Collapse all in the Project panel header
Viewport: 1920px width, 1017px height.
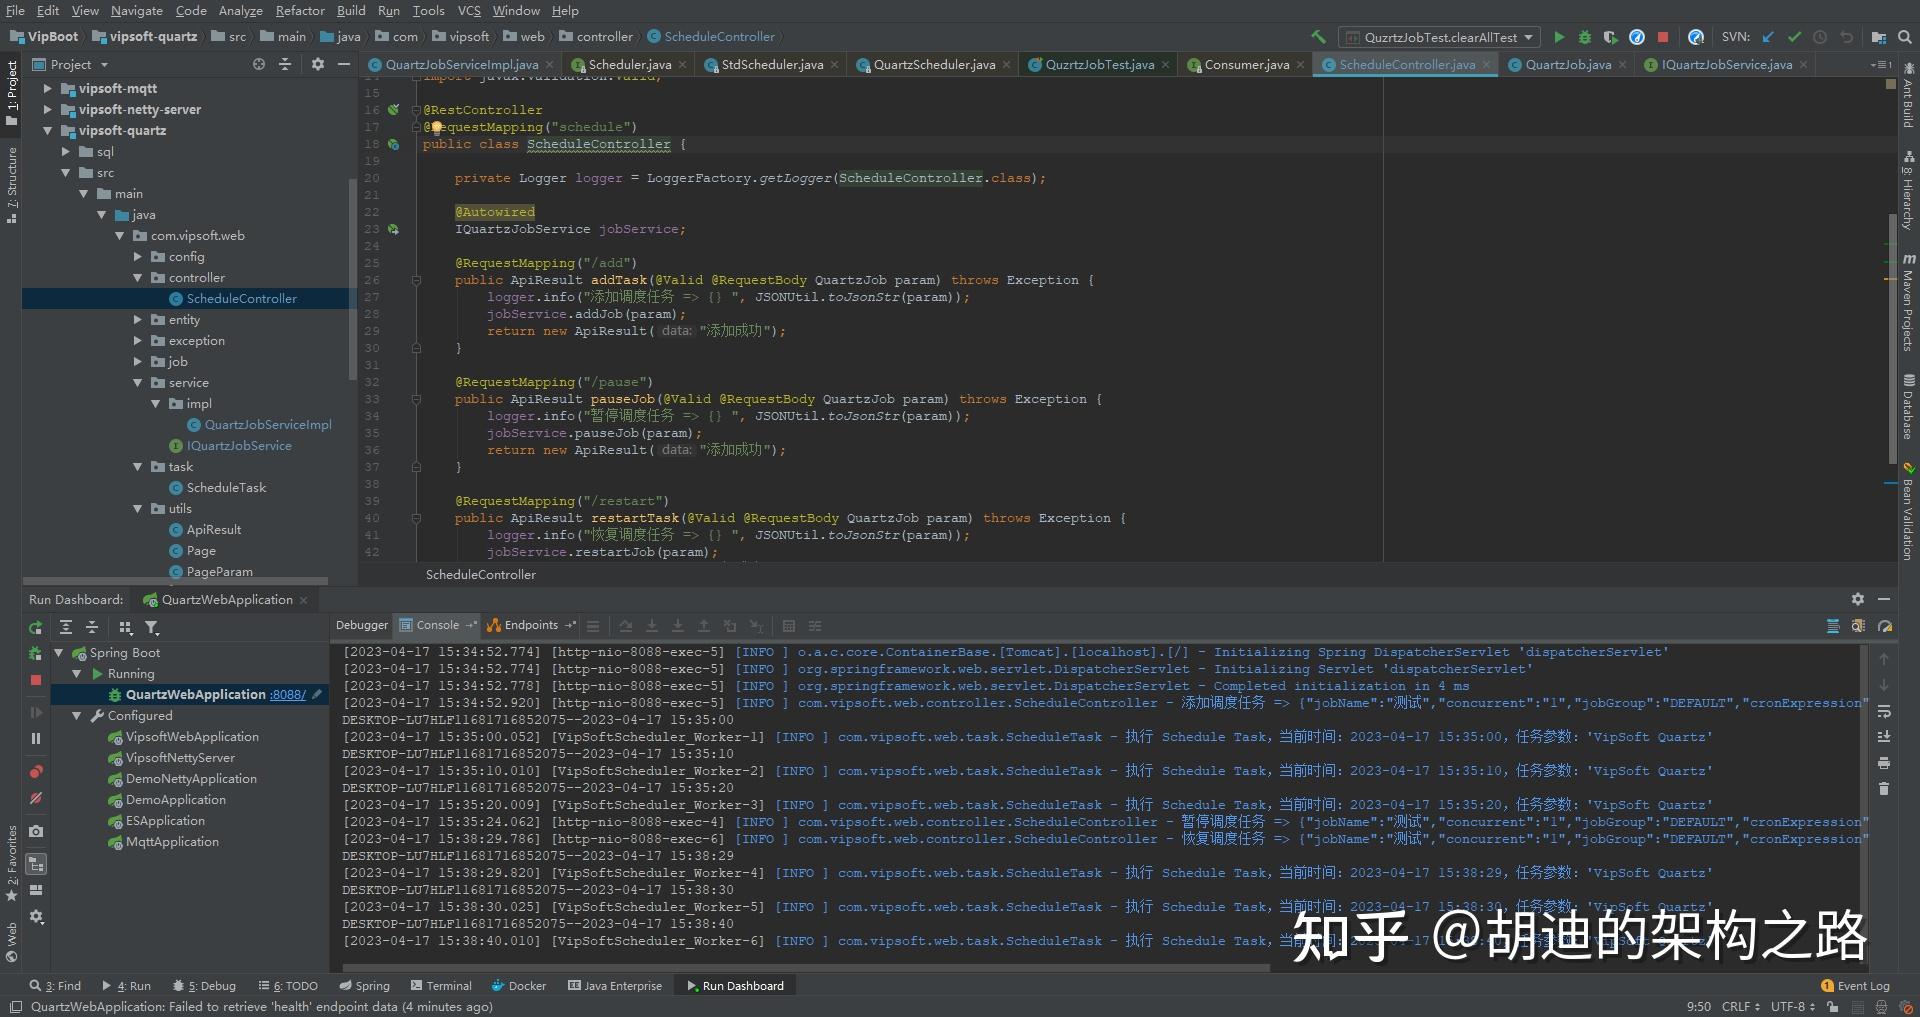(285, 64)
